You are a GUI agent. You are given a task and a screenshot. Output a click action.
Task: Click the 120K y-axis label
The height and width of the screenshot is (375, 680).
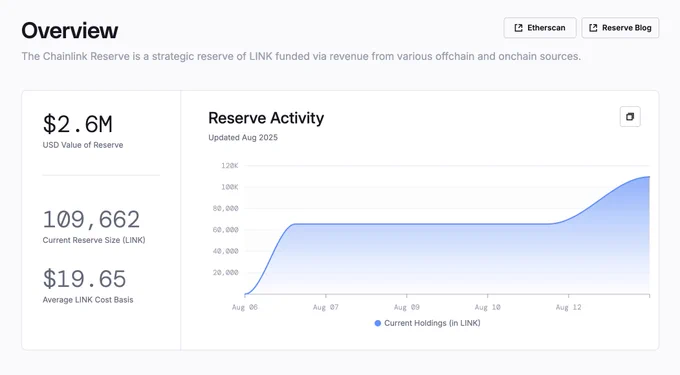tap(230, 166)
